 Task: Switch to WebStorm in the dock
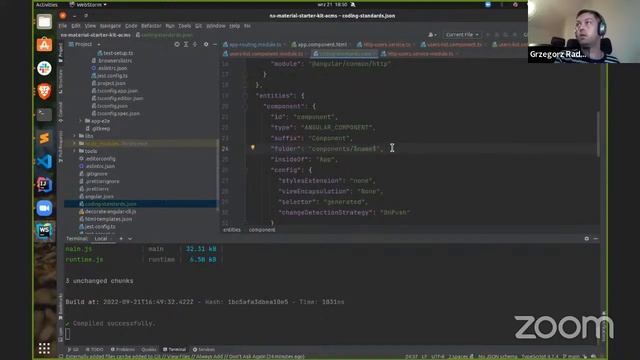click(44, 231)
